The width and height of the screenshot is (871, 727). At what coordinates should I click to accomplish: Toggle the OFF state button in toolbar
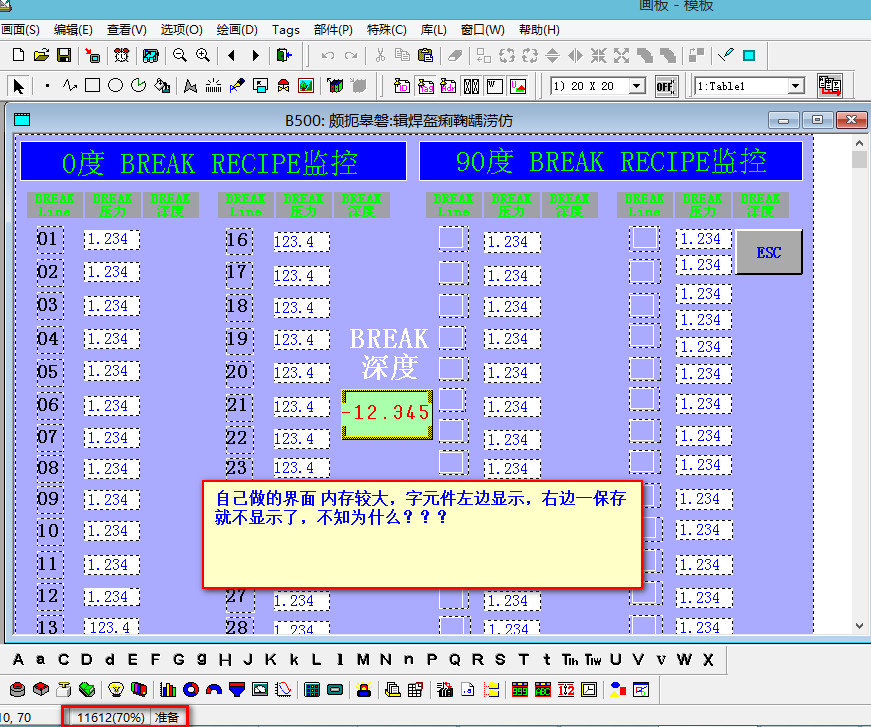point(665,86)
